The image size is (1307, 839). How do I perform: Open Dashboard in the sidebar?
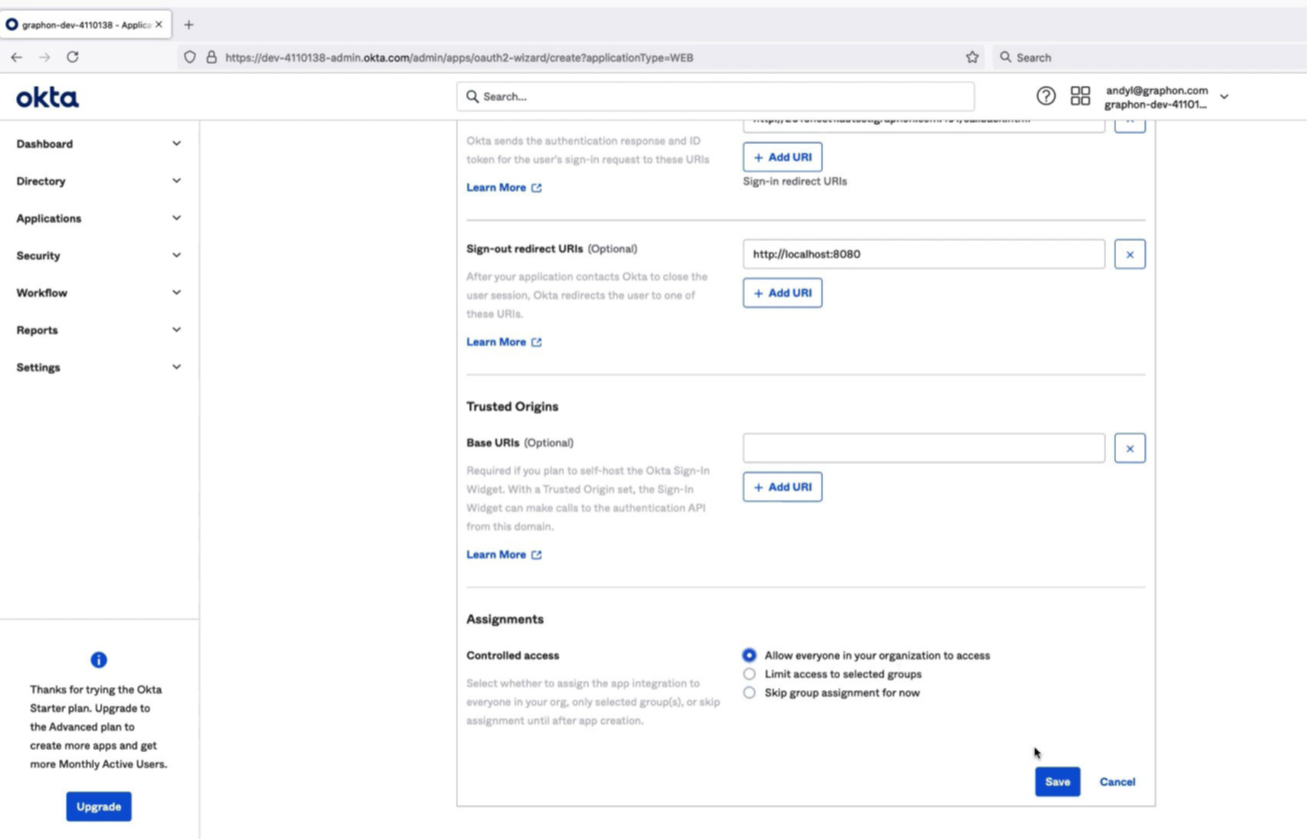[45, 144]
